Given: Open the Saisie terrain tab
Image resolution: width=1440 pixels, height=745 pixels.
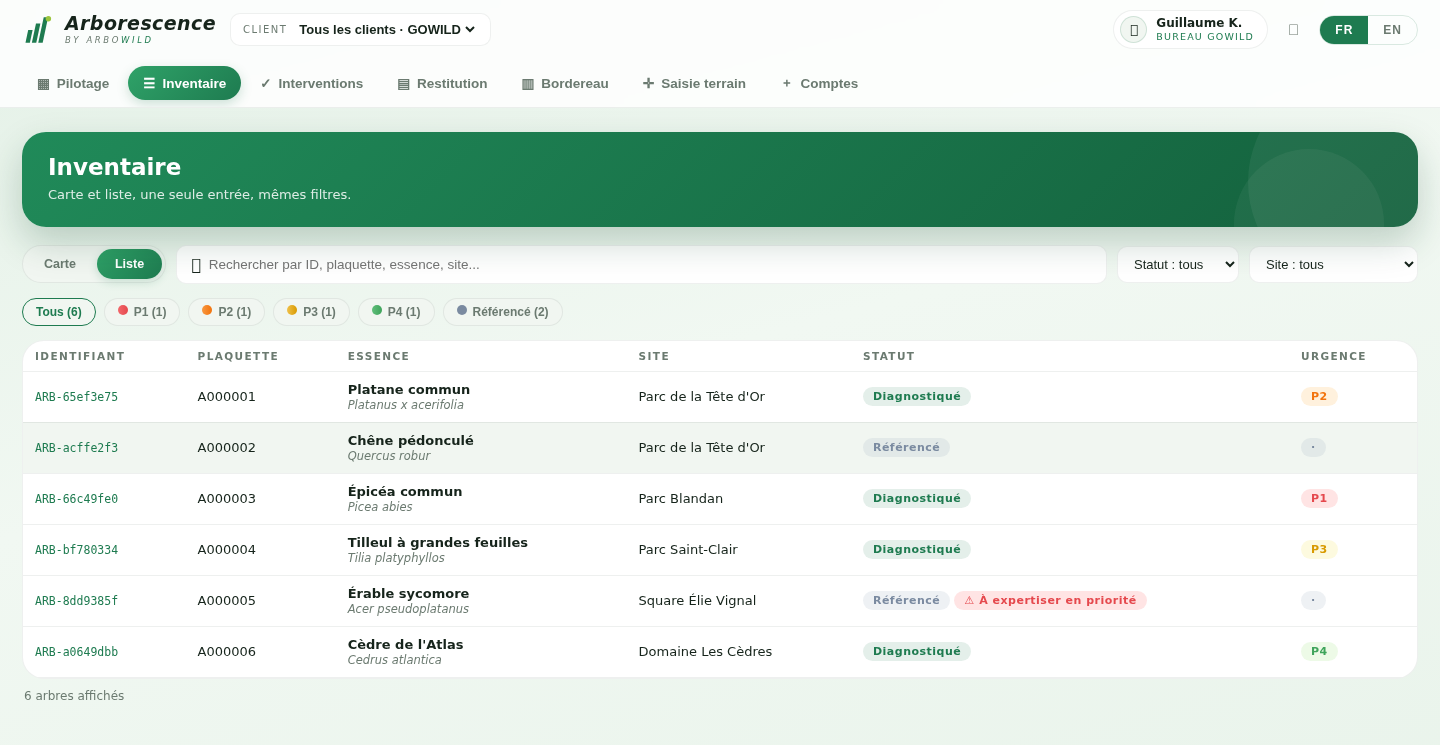Looking at the screenshot, I should 694,83.
